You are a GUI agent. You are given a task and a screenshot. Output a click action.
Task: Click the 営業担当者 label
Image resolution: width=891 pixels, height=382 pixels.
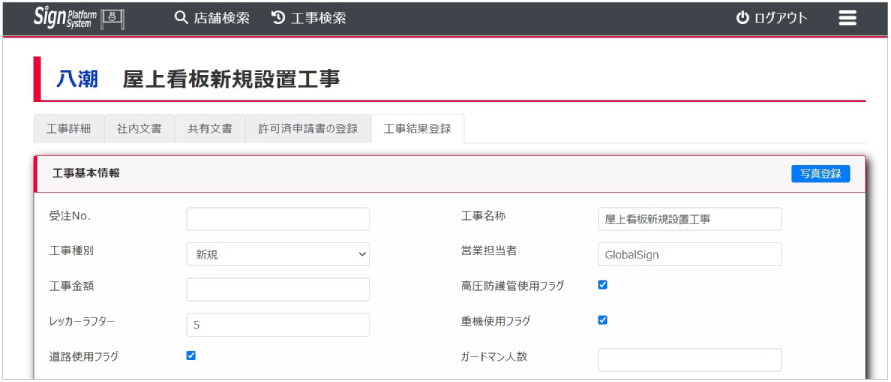point(489,251)
